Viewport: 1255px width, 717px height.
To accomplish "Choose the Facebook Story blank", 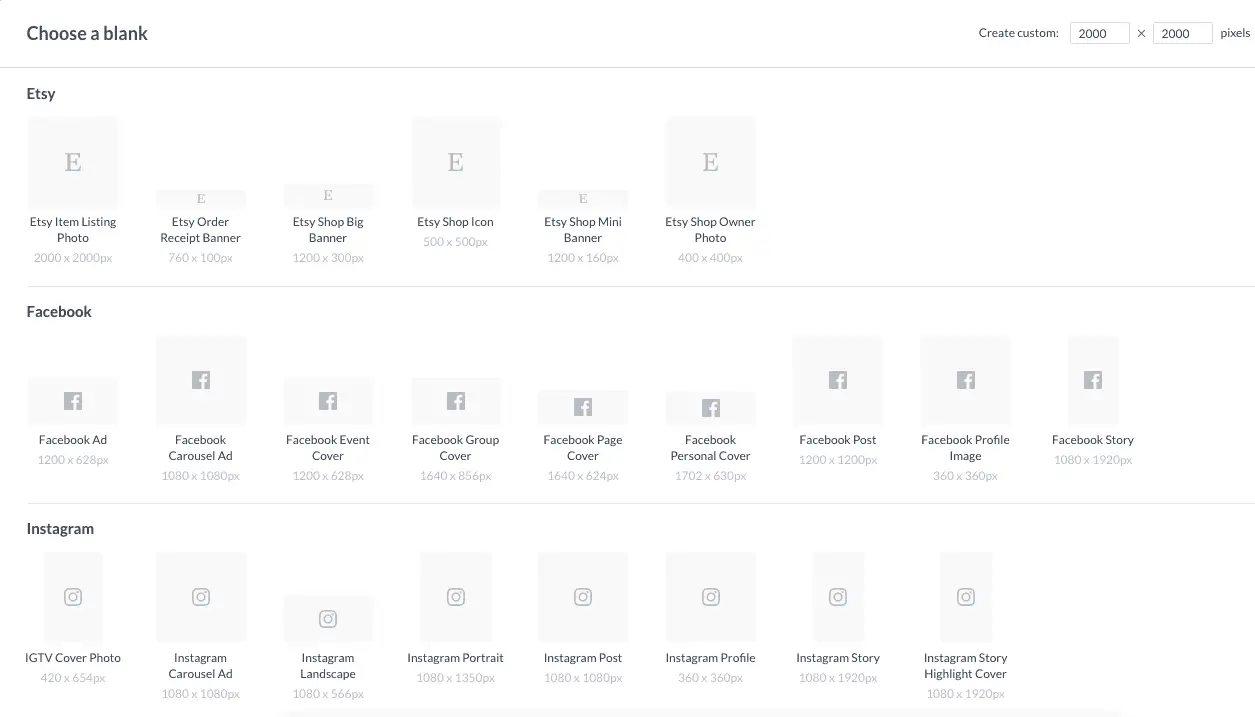I will point(1093,380).
